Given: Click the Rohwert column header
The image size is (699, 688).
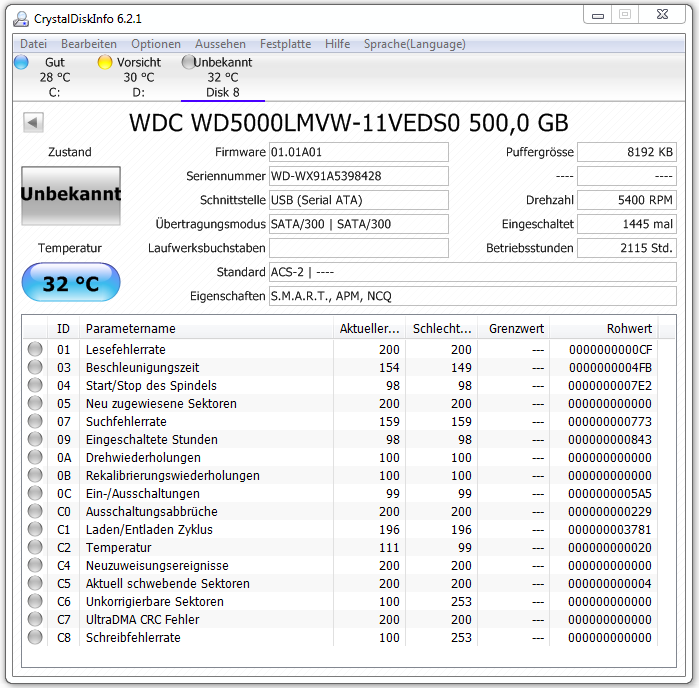Looking at the screenshot, I should [604, 329].
